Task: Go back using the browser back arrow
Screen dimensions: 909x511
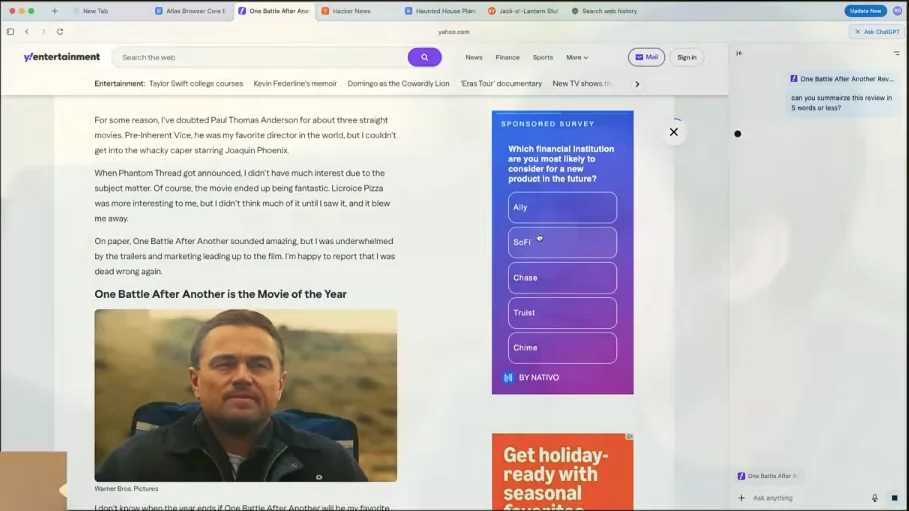Action: click(x=27, y=32)
